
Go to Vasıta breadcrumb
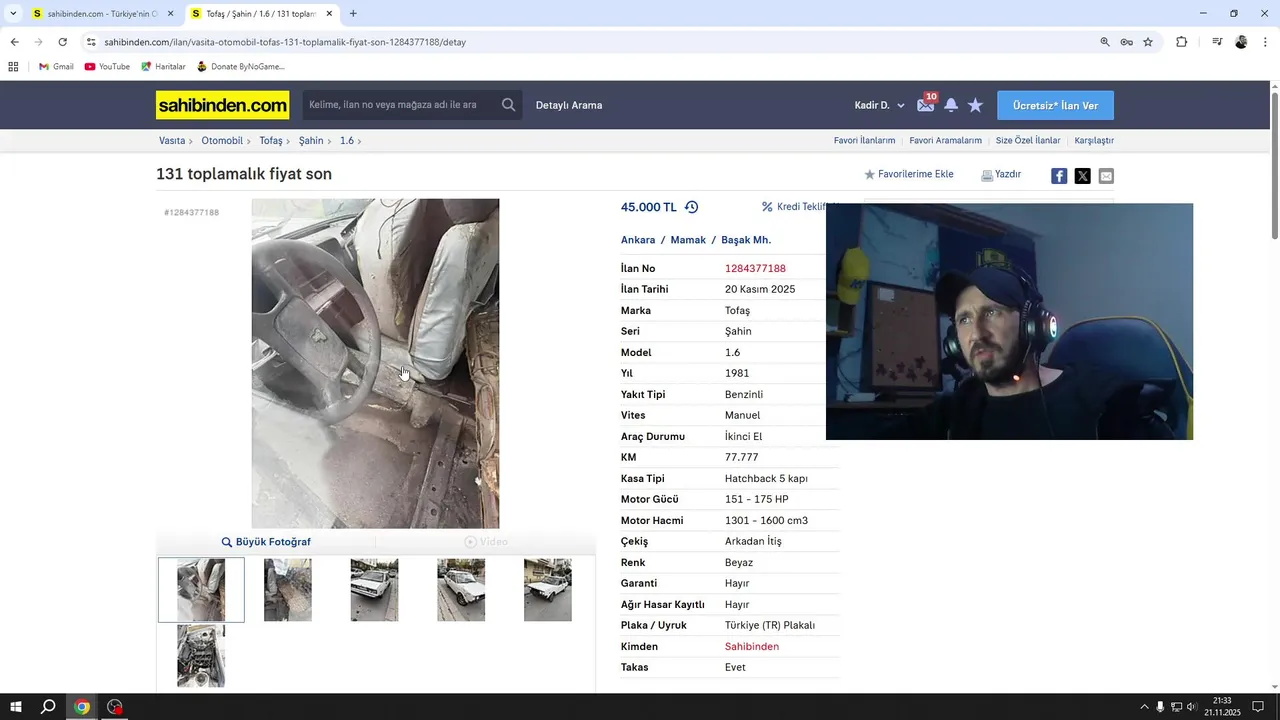click(x=172, y=141)
